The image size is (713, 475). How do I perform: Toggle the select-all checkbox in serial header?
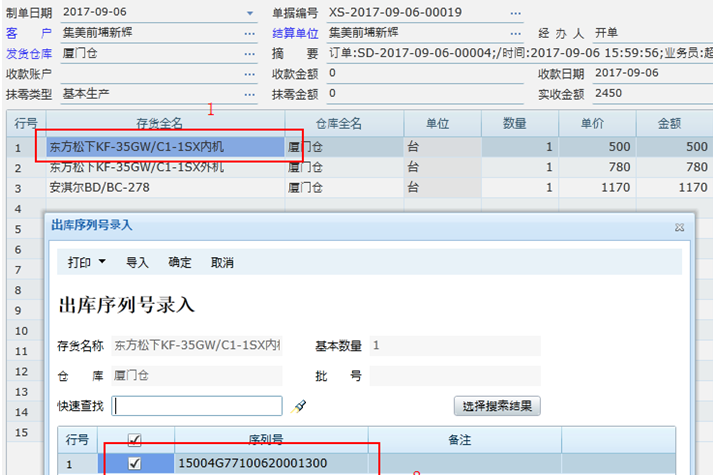click(135, 440)
